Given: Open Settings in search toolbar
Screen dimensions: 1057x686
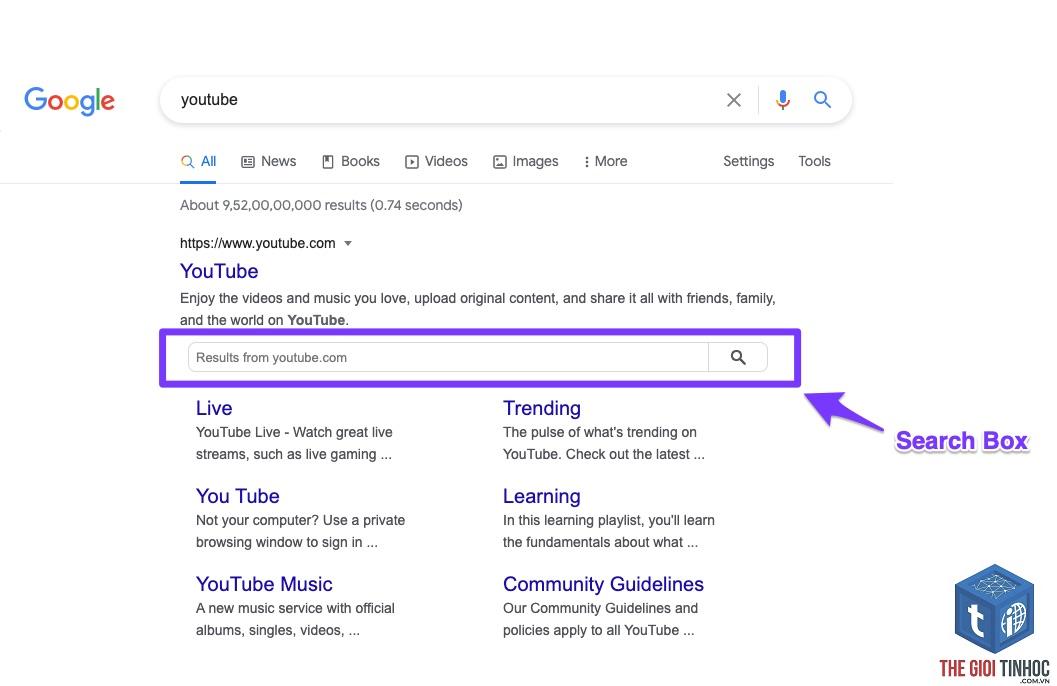Looking at the screenshot, I should [x=748, y=161].
